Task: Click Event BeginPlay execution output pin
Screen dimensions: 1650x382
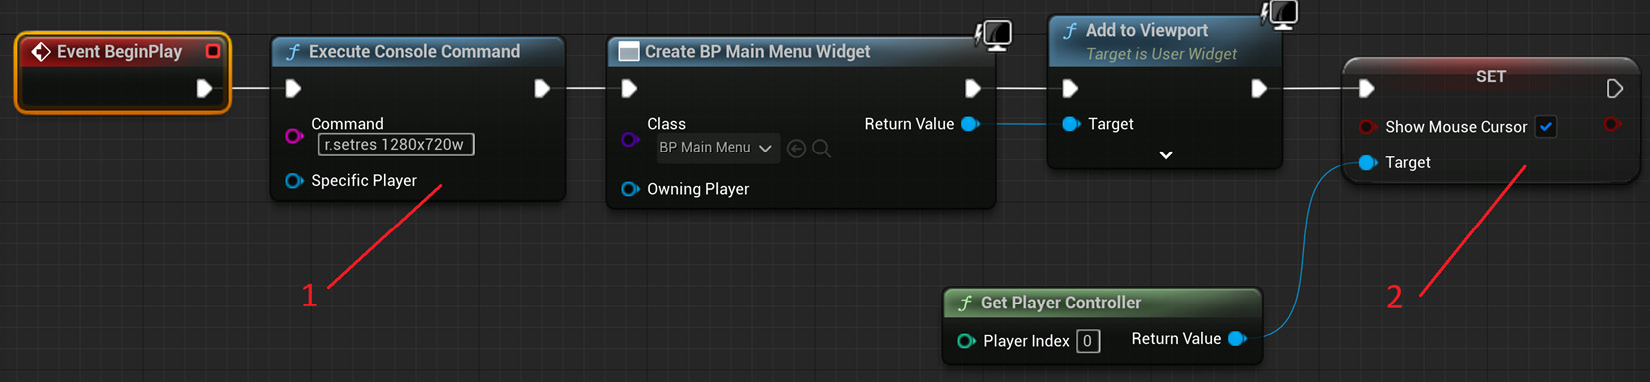Action: [204, 89]
